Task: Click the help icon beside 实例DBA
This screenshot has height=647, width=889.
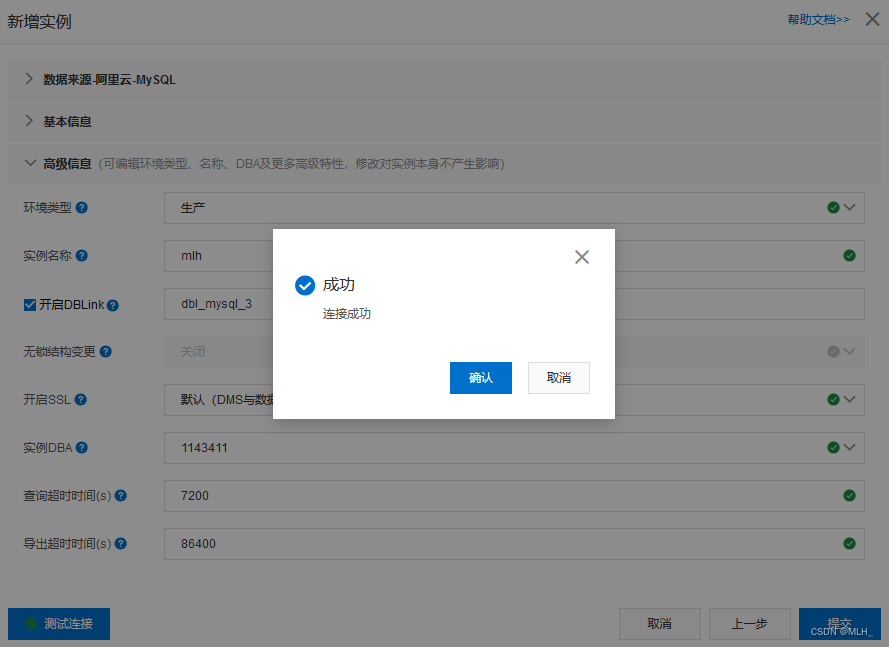Action: pos(82,448)
